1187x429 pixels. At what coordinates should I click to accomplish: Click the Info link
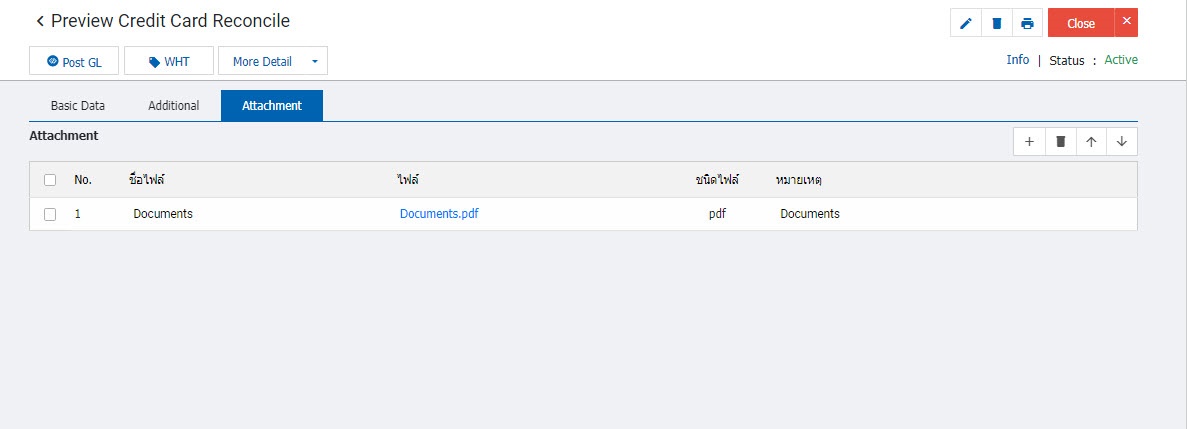coord(1017,60)
